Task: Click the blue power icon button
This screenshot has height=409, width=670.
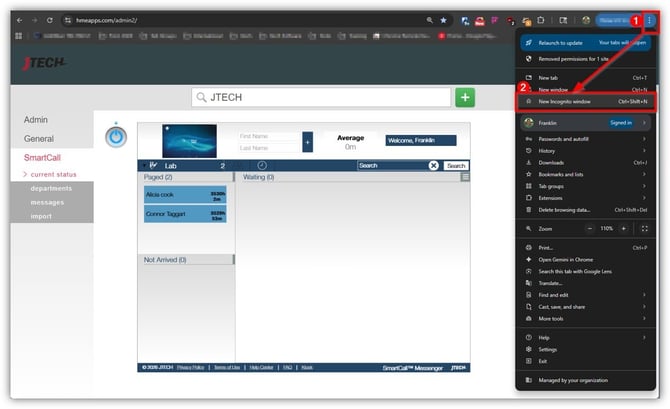Action: point(116,137)
